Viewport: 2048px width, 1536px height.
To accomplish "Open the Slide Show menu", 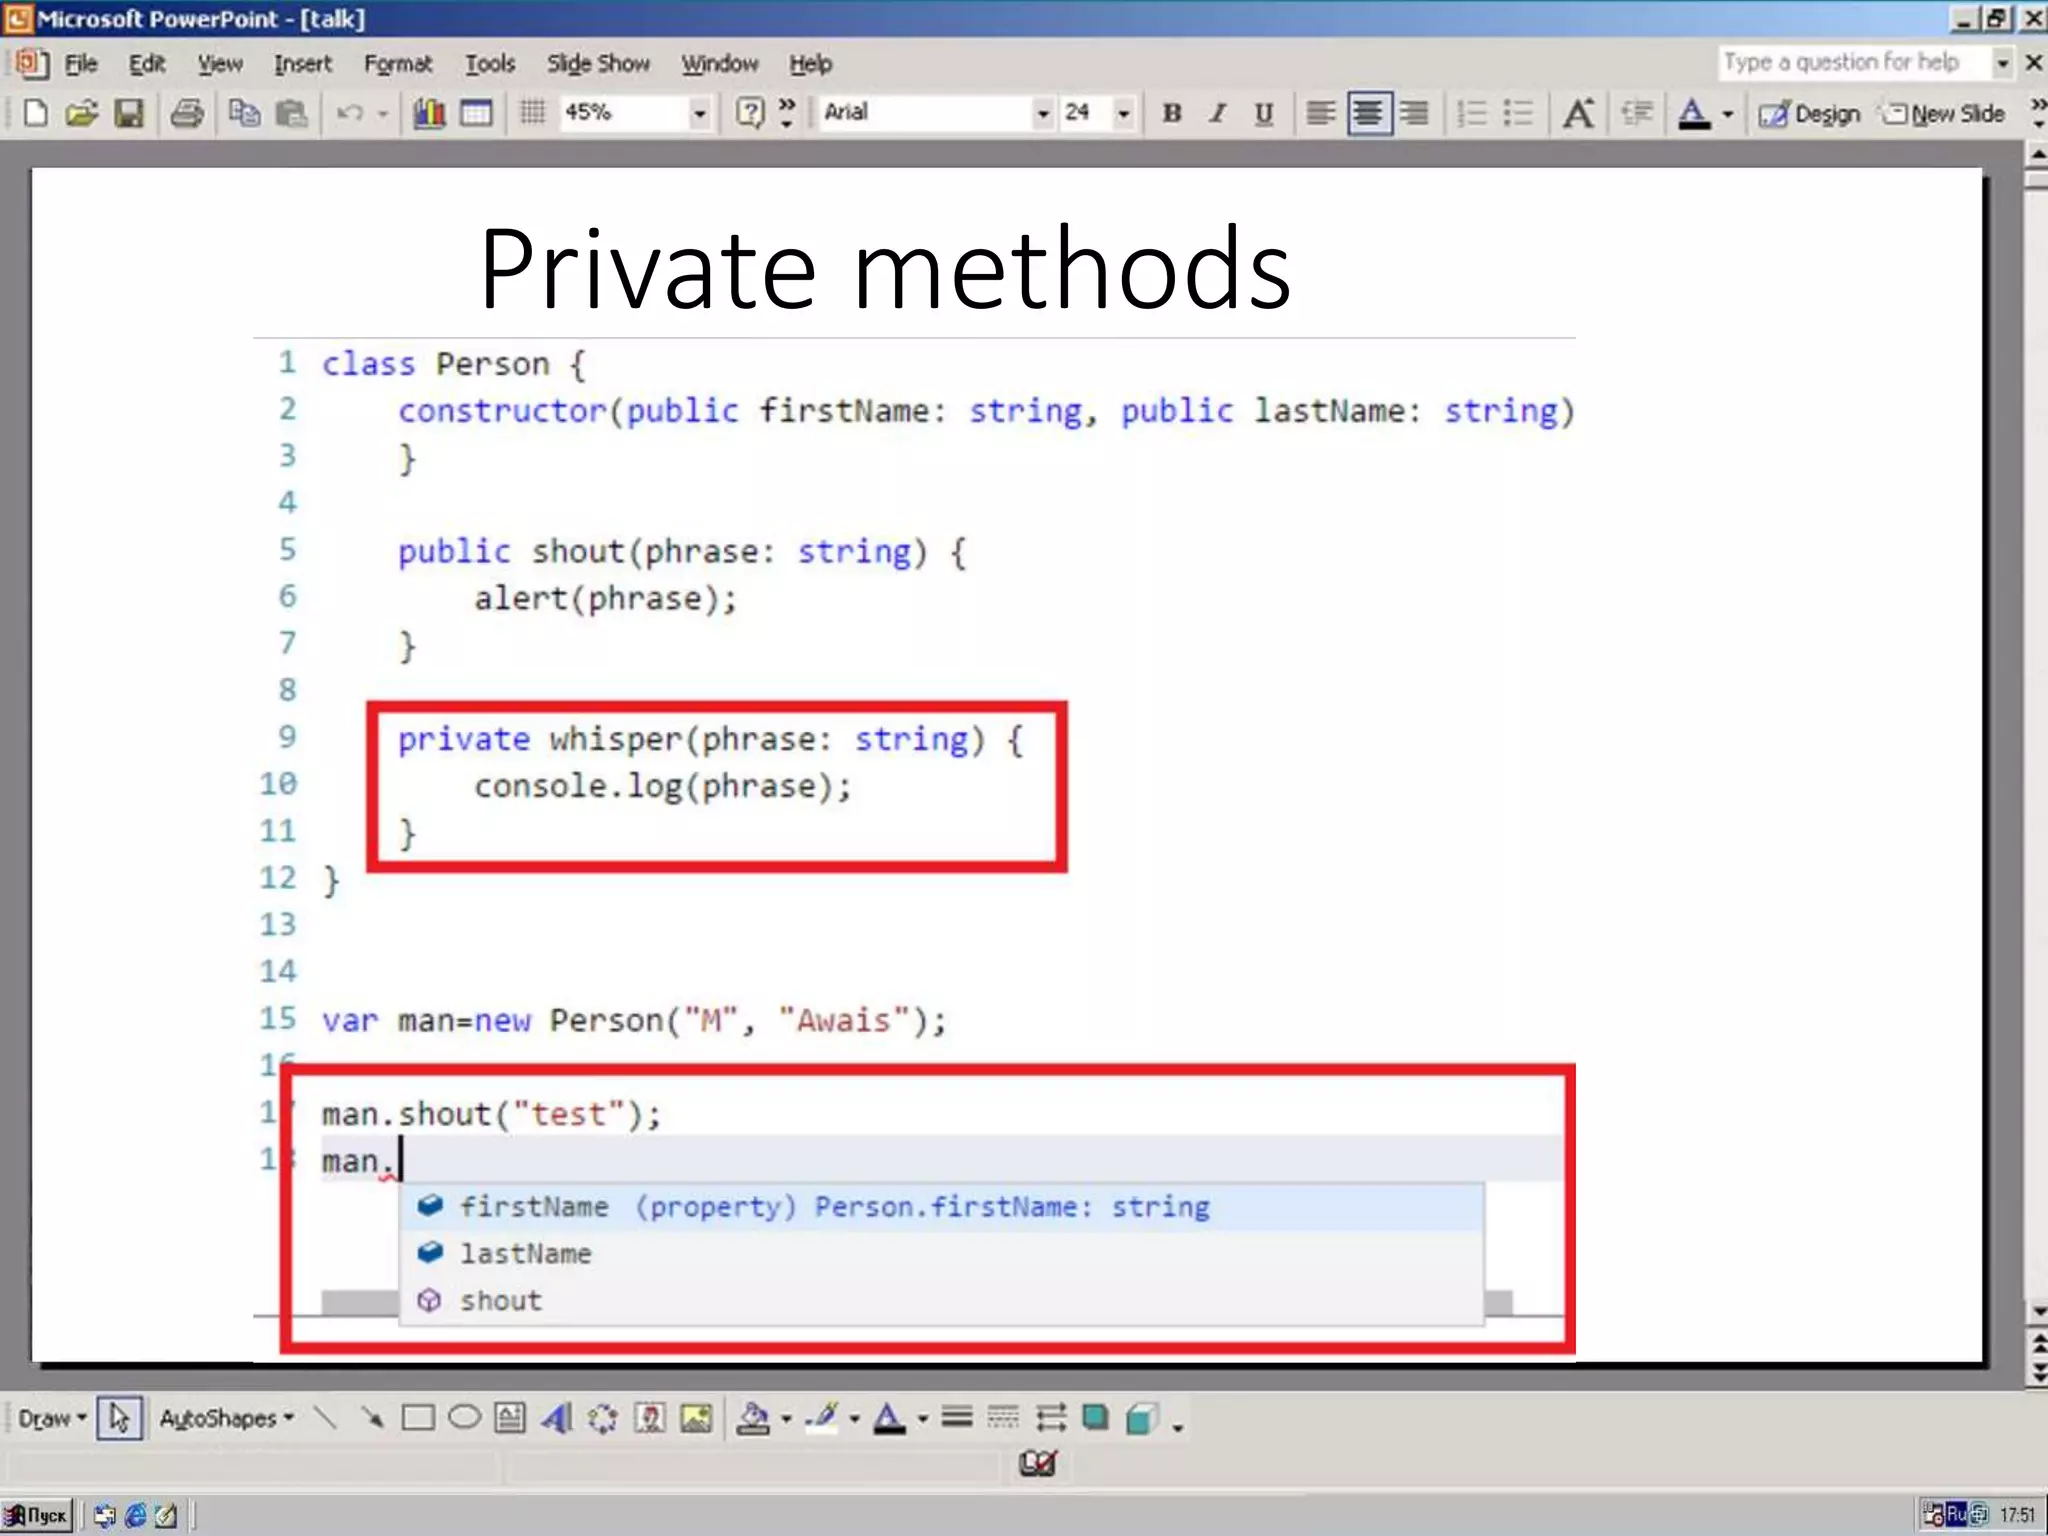I will [x=598, y=64].
